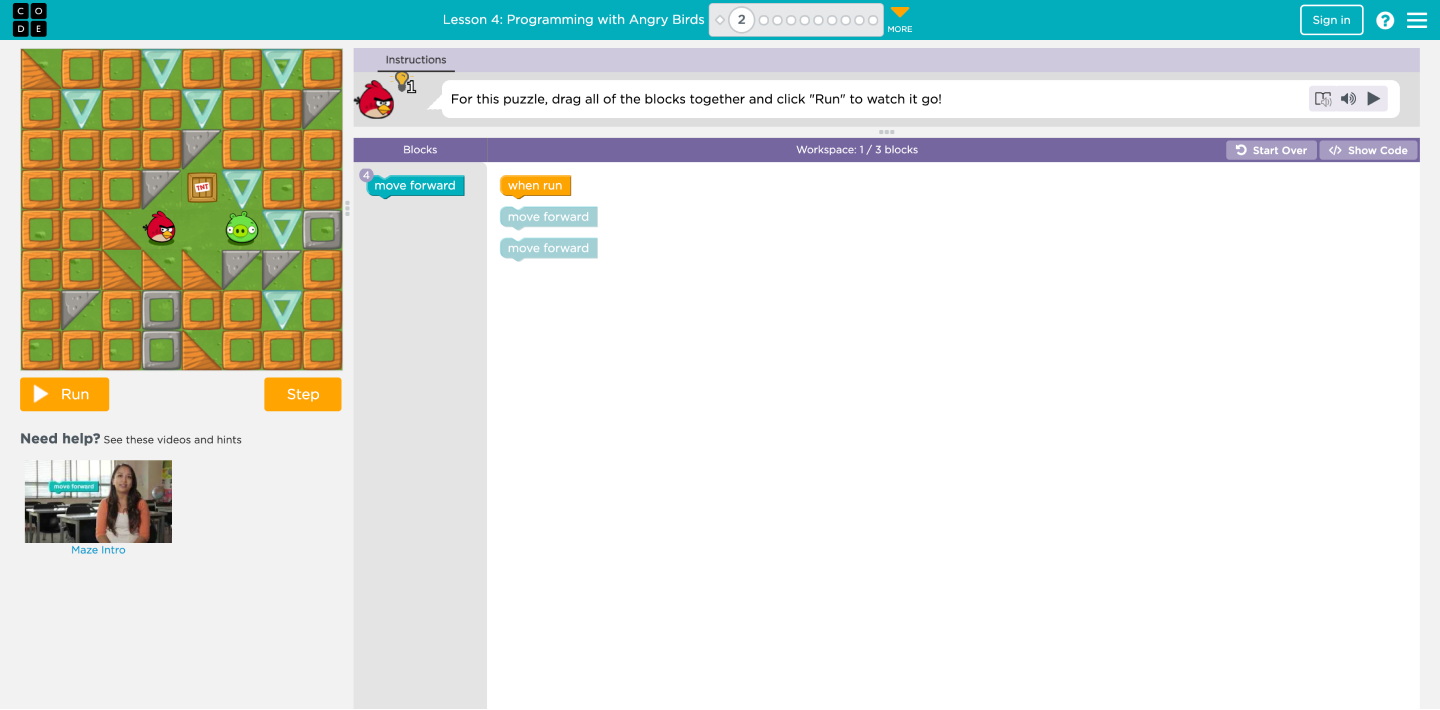Click the instructions panel resize grippy
The image size is (1440, 710).
coord(886,132)
